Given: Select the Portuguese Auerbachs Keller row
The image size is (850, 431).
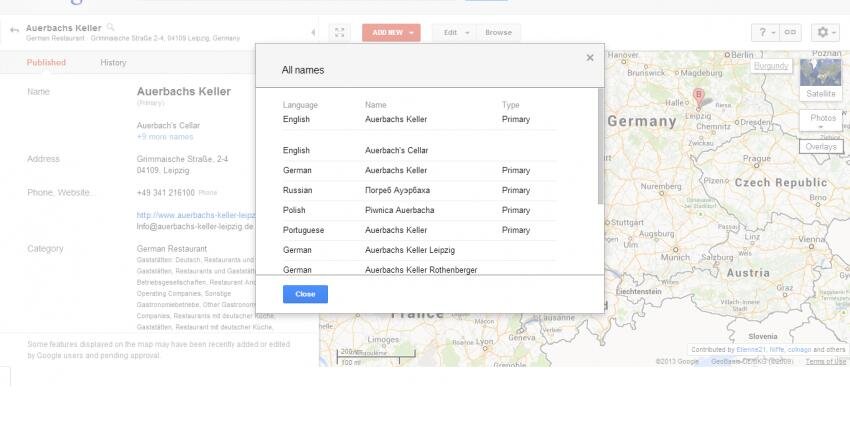Looking at the screenshot, I should pos(420,230).
